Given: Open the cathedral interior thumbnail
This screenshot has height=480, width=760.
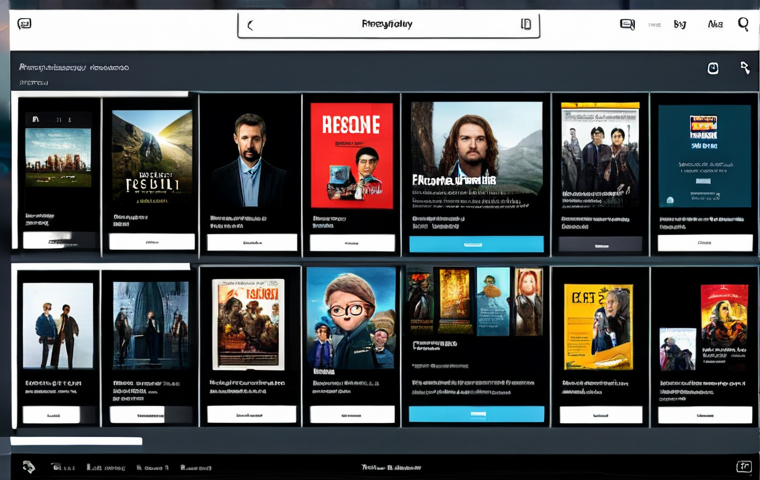Looking at the screenshot, I should point(151,325).
